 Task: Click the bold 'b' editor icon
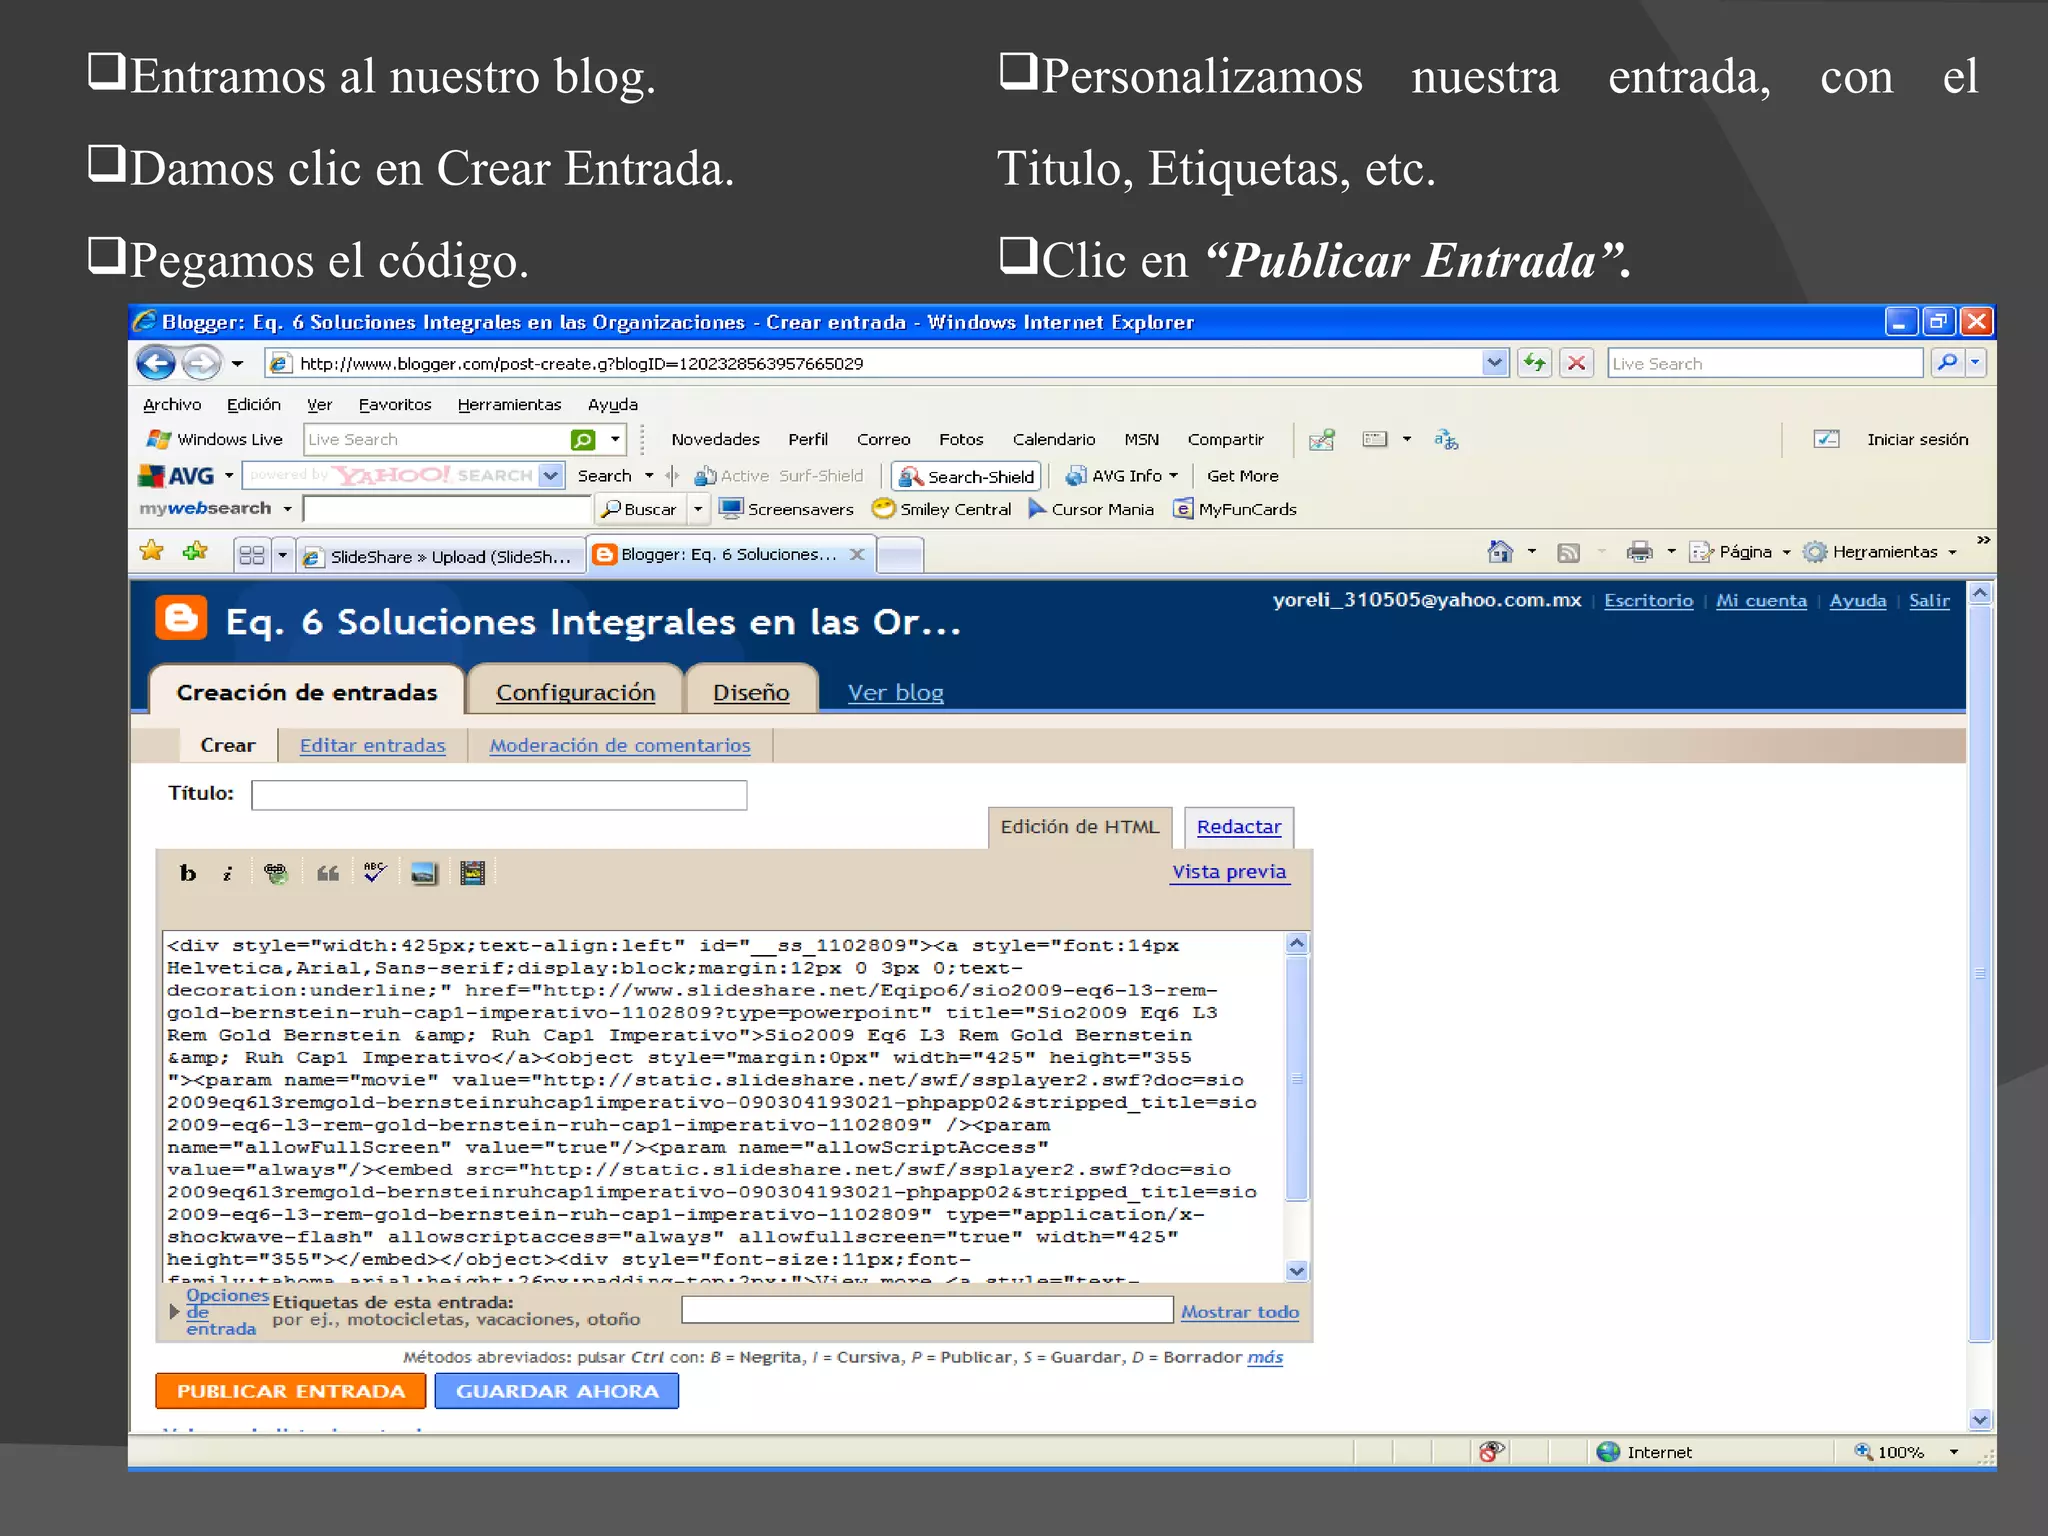coord(187,873)
